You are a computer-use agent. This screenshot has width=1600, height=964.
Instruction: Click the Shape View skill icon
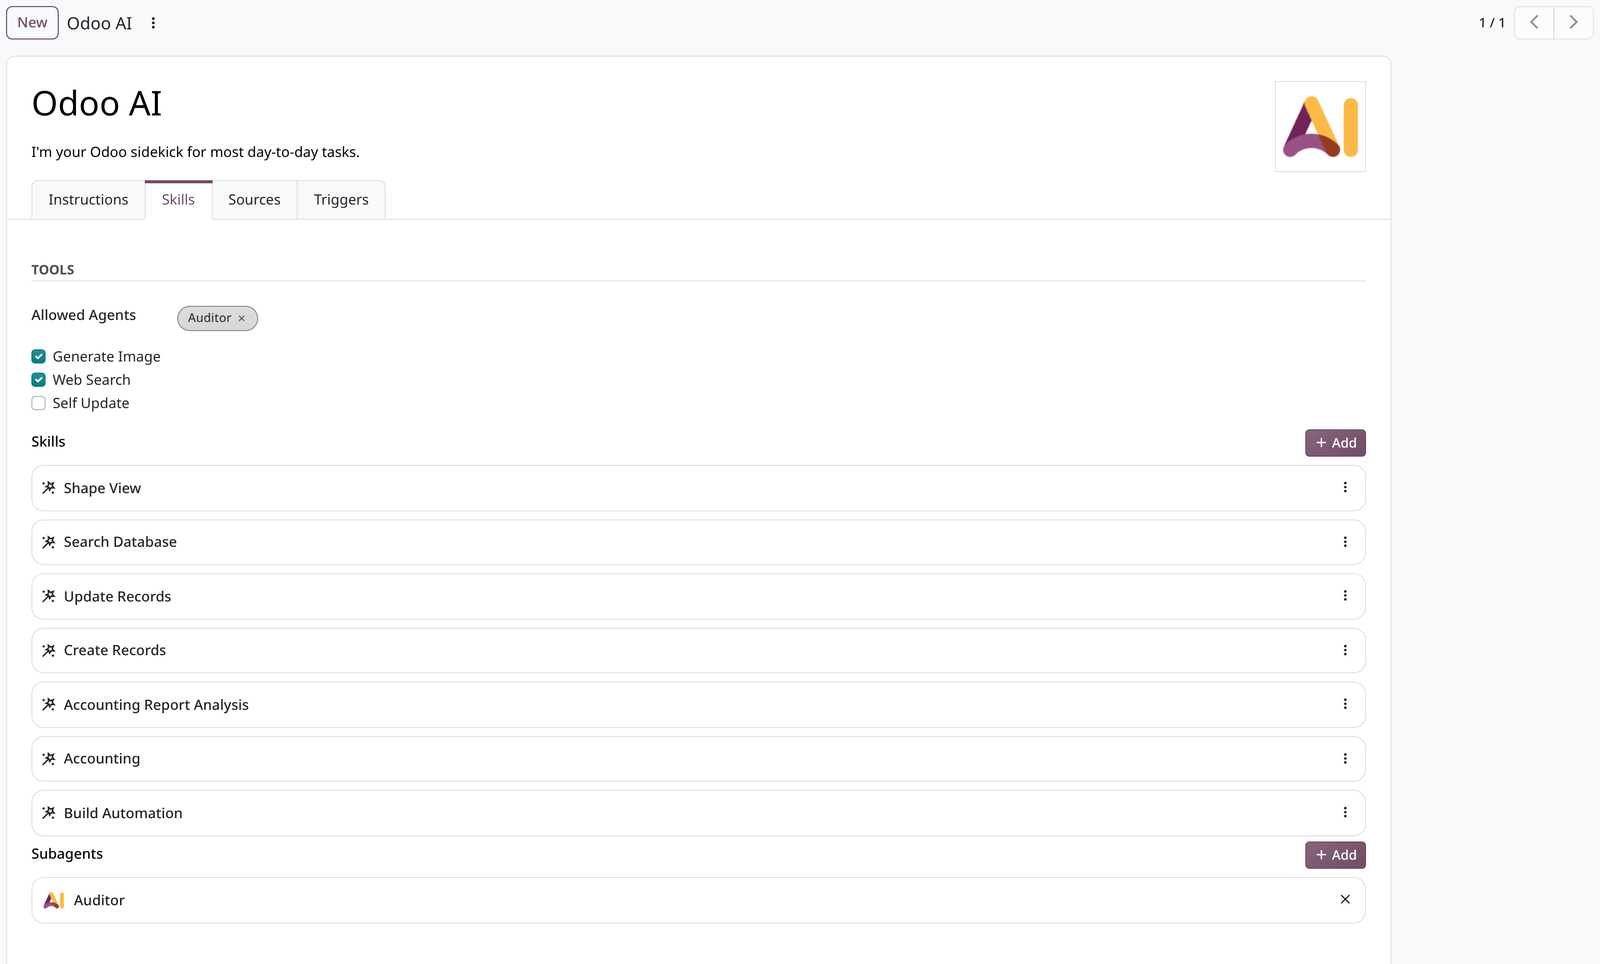pos(49,488)
